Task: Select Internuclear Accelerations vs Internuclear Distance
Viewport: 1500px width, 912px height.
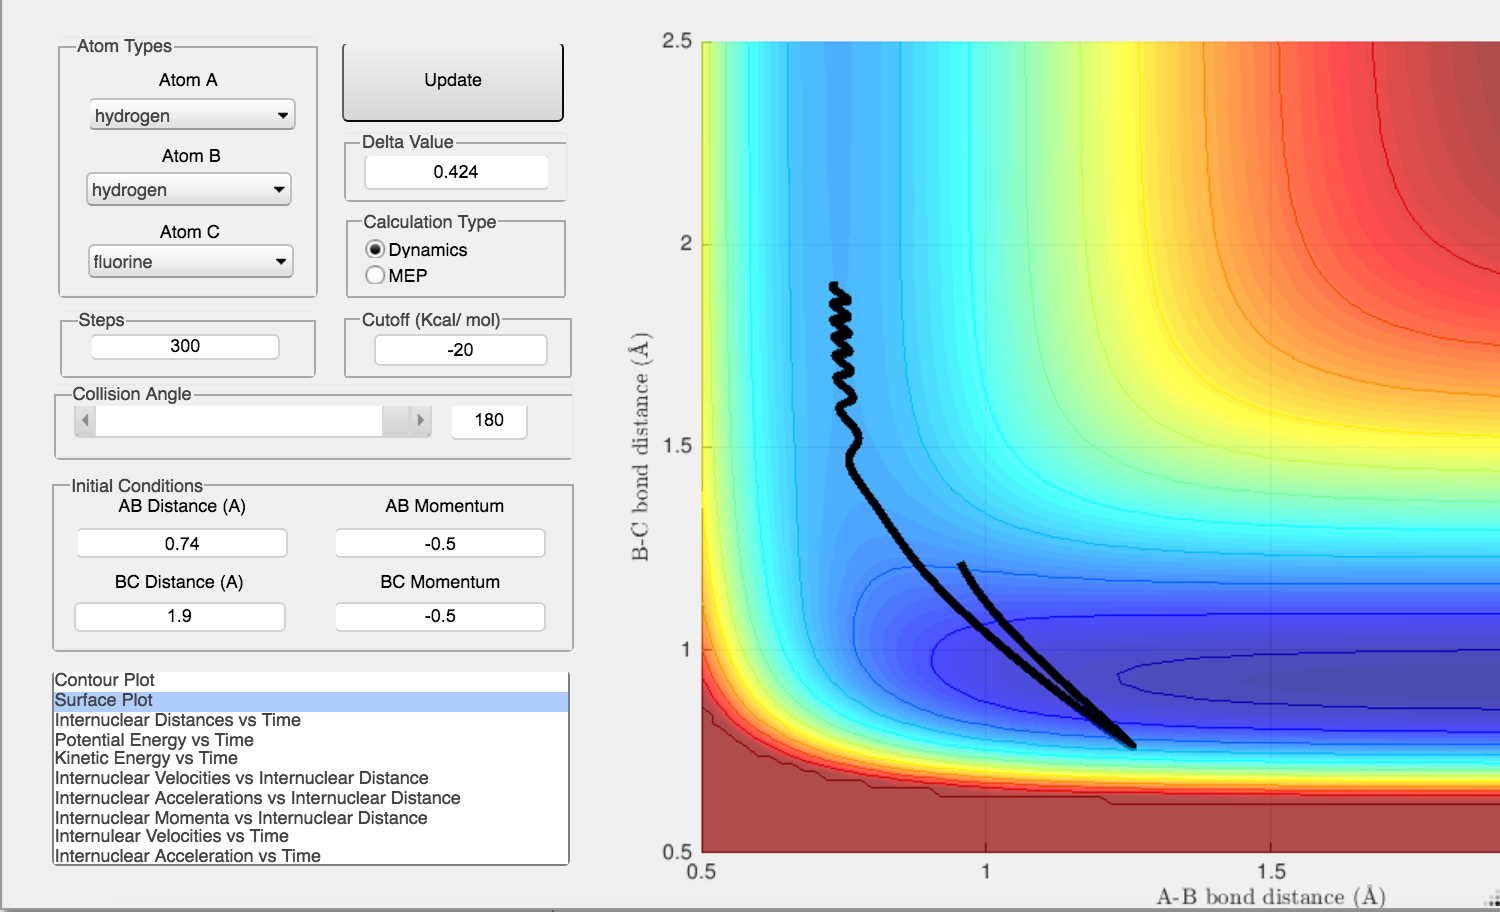Action: click(310, 798)
